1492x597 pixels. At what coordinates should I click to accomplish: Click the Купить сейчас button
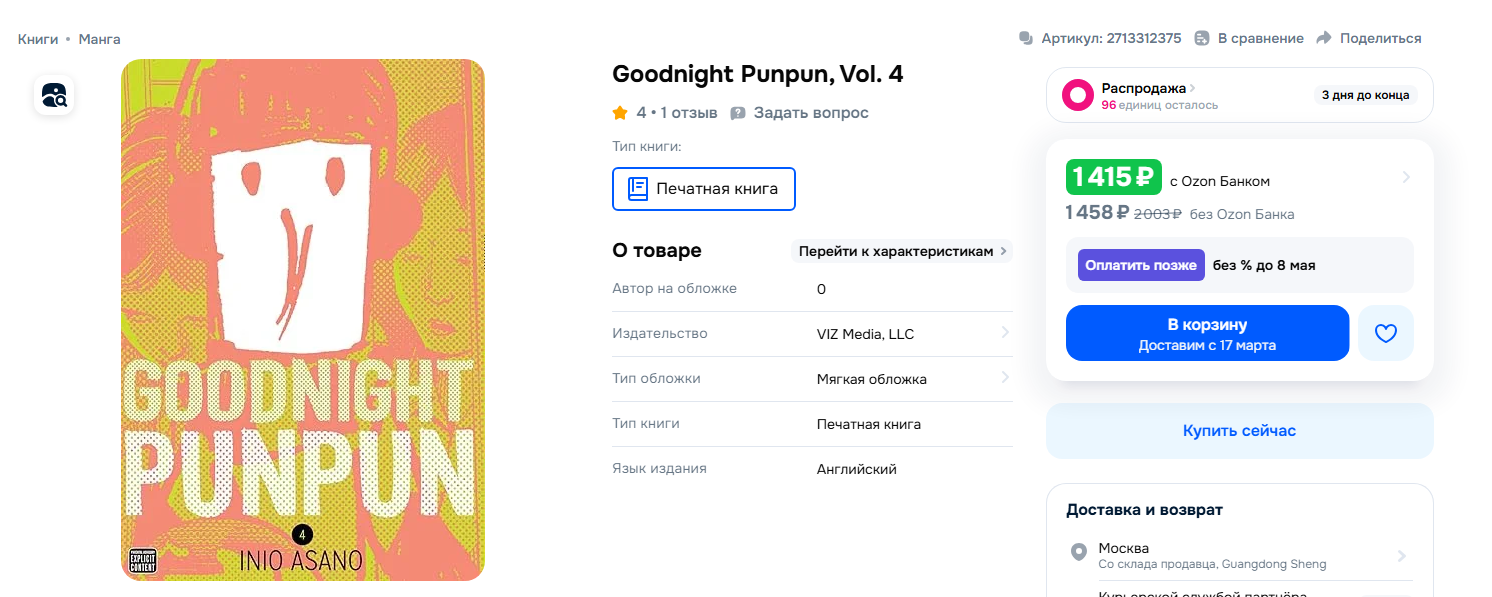pyautogui.click(x=1239, y=431)
